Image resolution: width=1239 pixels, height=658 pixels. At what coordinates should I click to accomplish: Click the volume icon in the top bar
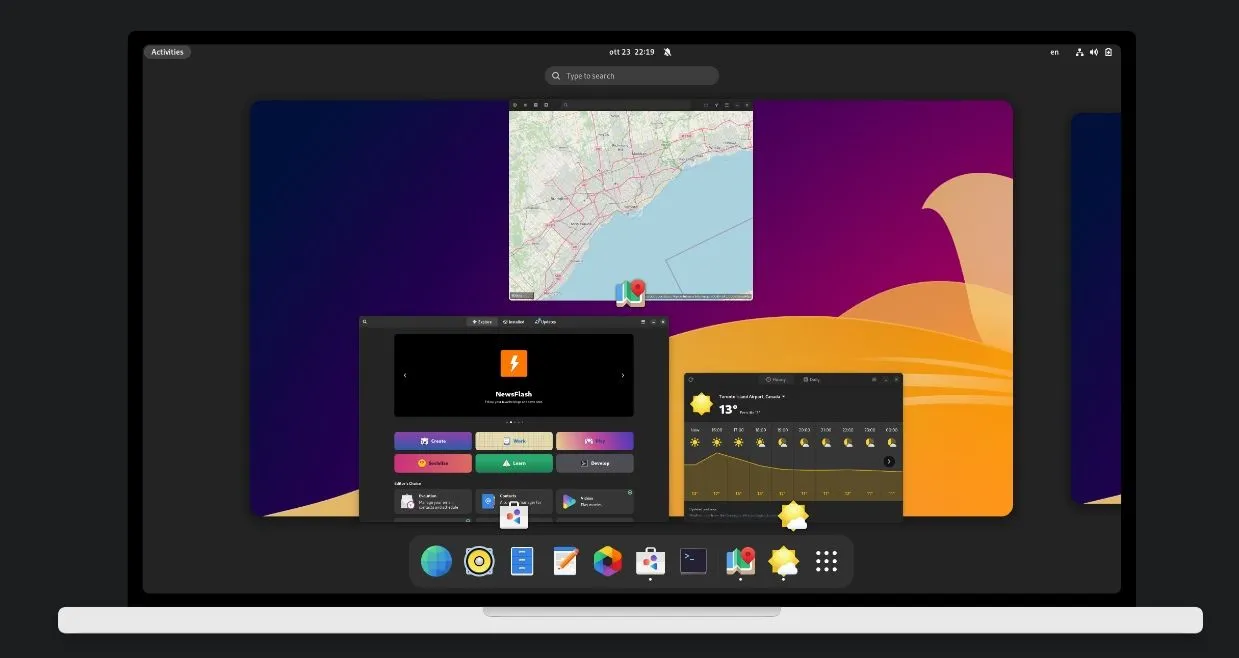pyautogui.click(x=1093, y=51)
